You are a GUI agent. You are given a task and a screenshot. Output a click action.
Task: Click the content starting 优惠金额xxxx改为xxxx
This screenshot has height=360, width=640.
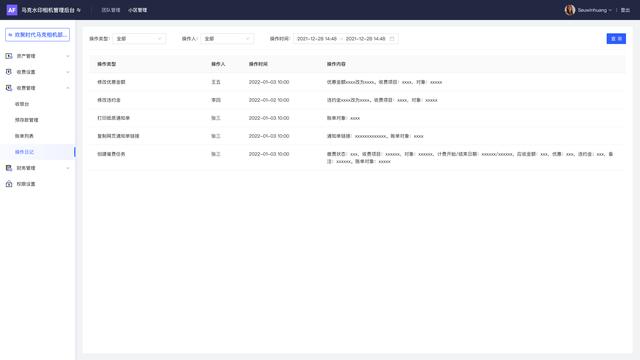click(384, 82)
